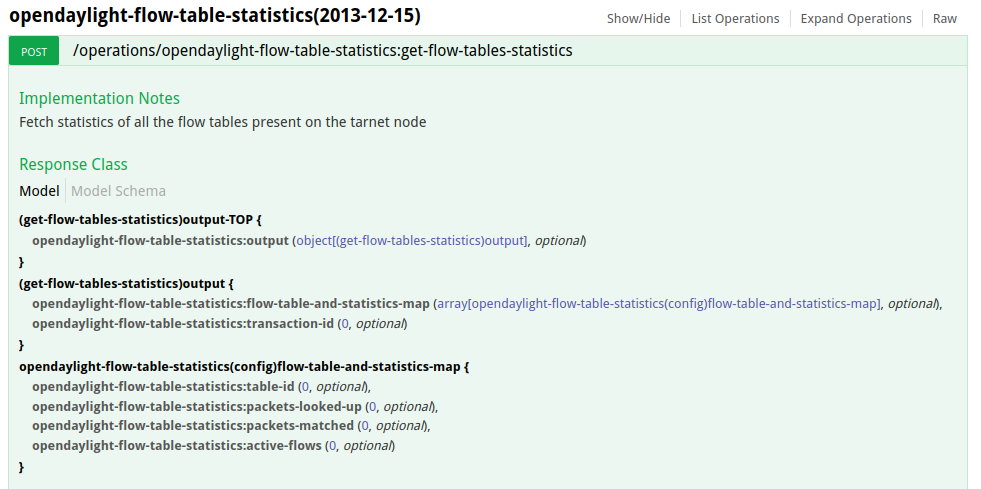Click the Response Class heading
This screenshot has width=981, height=489.
73,164
